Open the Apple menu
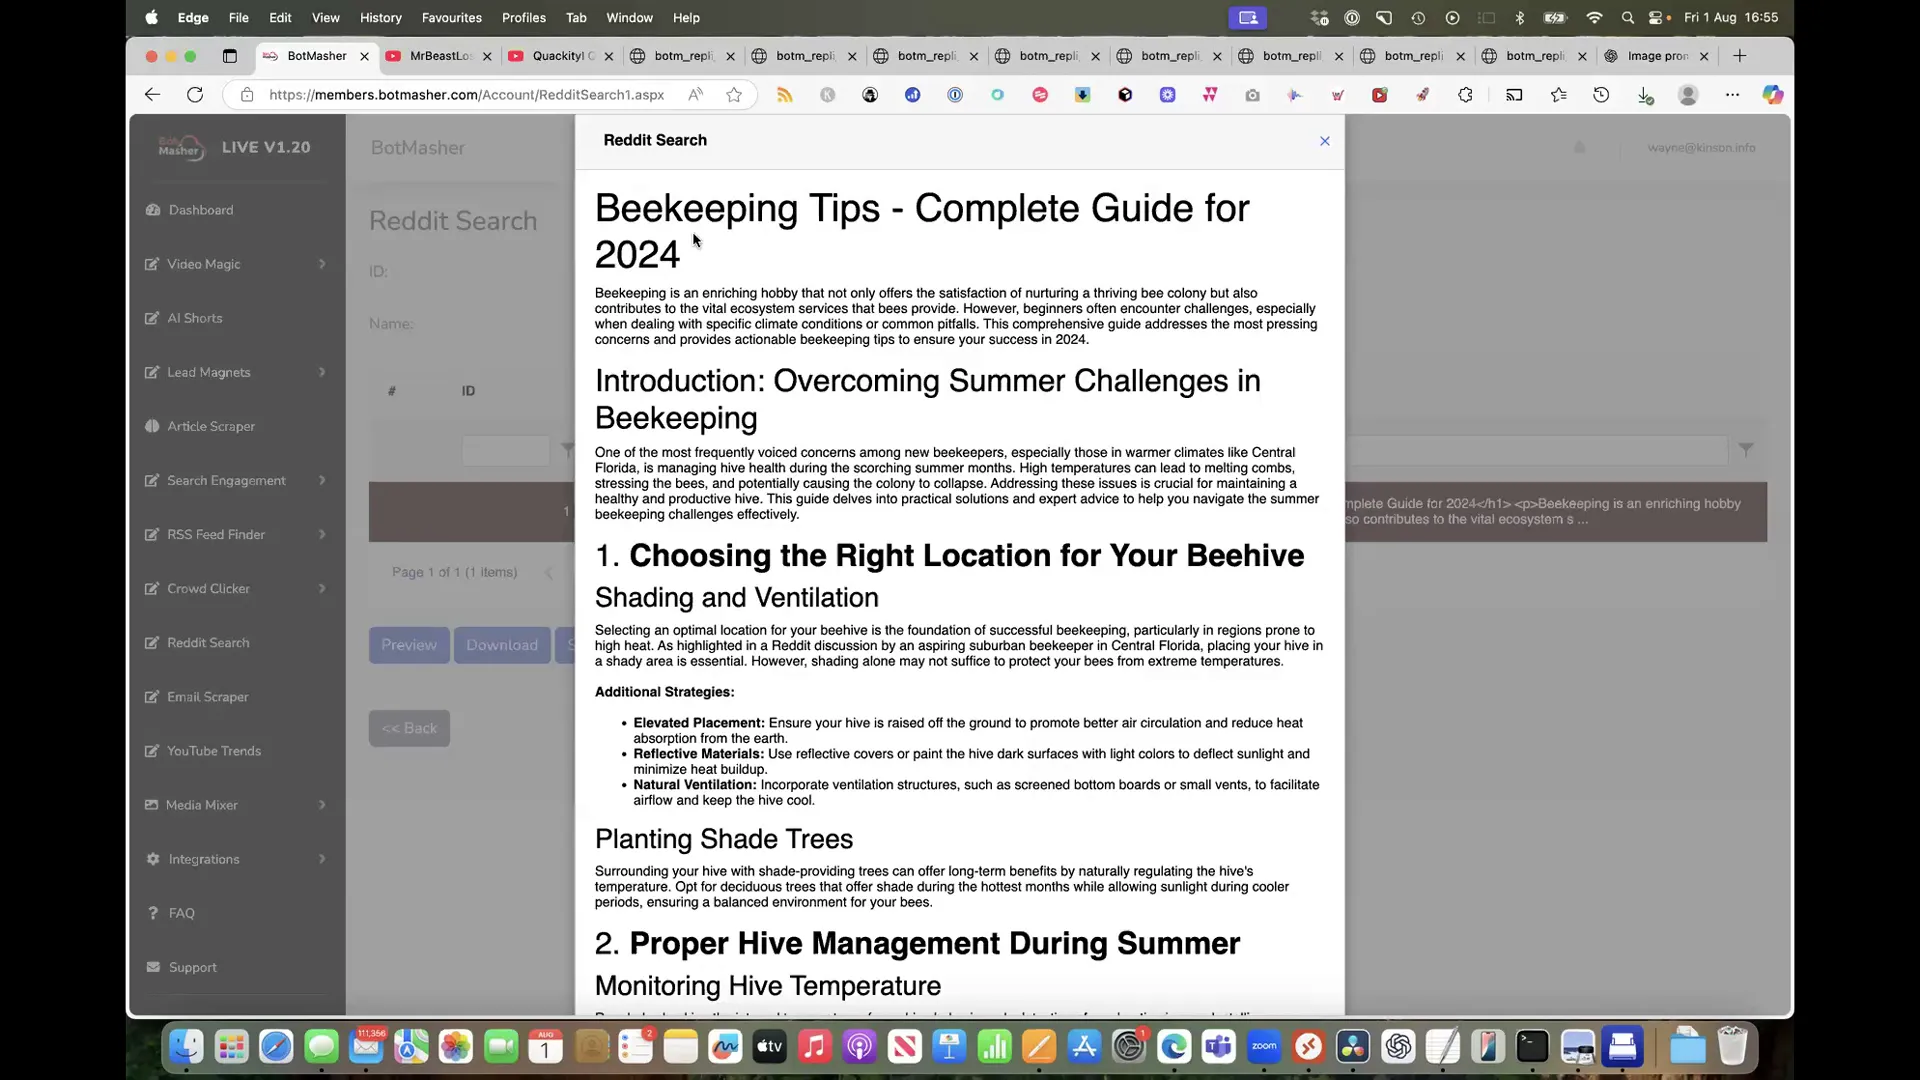 (x=151, y=17)
